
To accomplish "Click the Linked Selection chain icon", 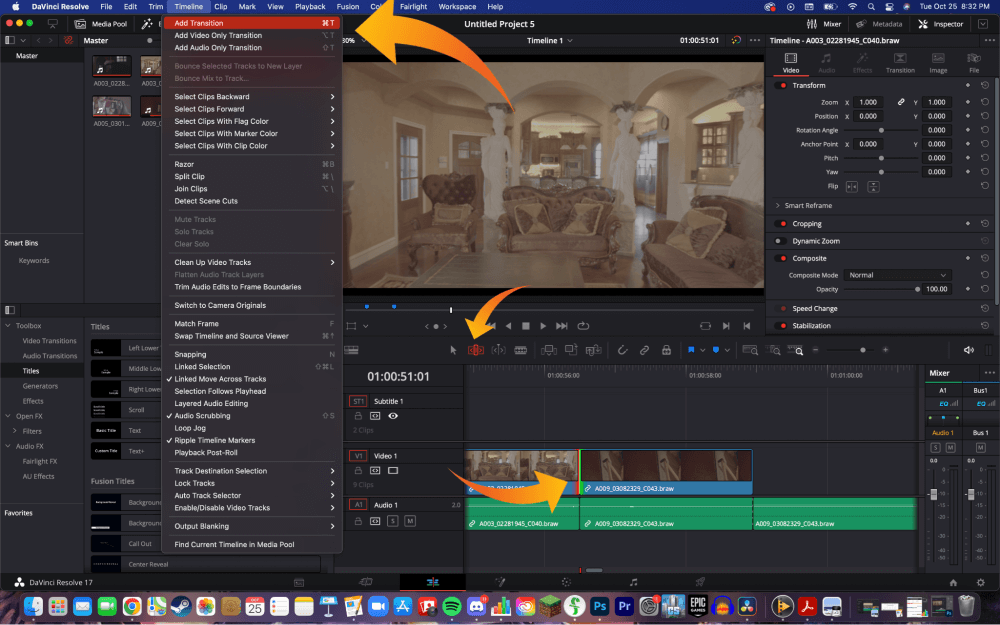I will point(643,349).
